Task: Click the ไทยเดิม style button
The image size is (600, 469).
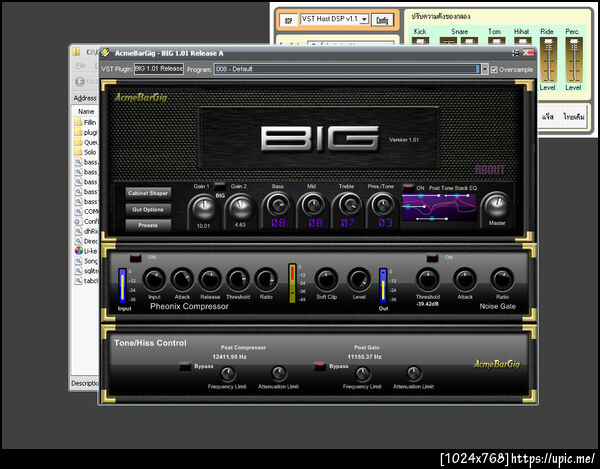Action: [573, 117]
